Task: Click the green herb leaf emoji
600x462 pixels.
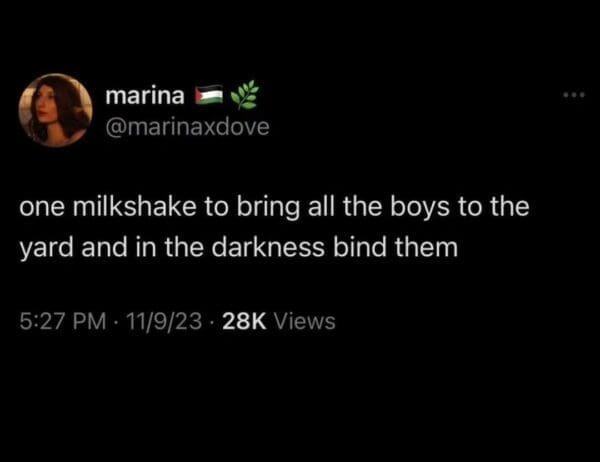Action: (x=245, y=95)
